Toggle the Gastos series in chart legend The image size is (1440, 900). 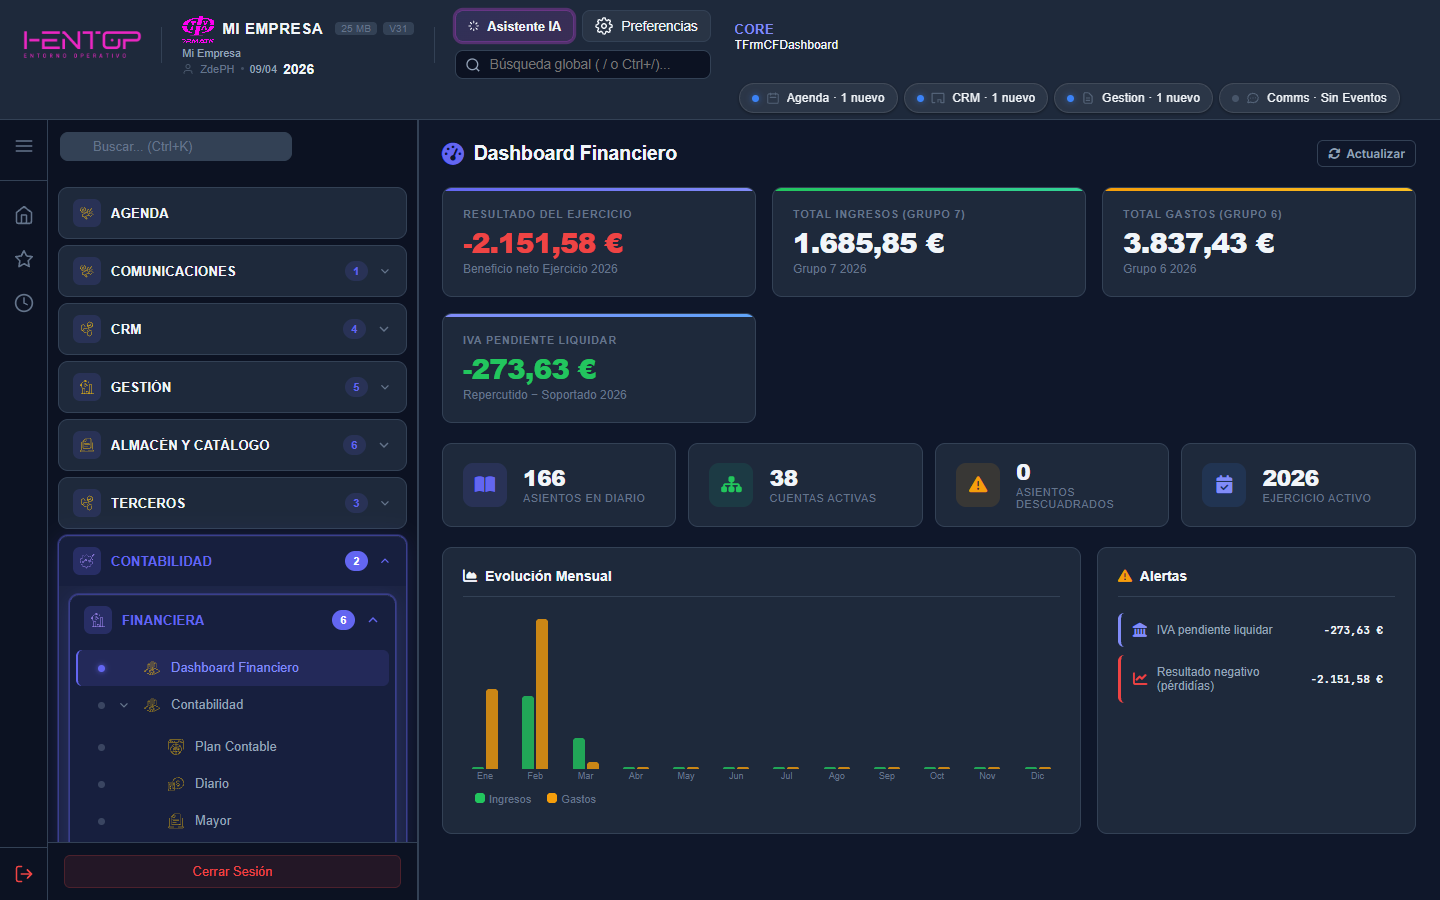click(x=571, y=798)
